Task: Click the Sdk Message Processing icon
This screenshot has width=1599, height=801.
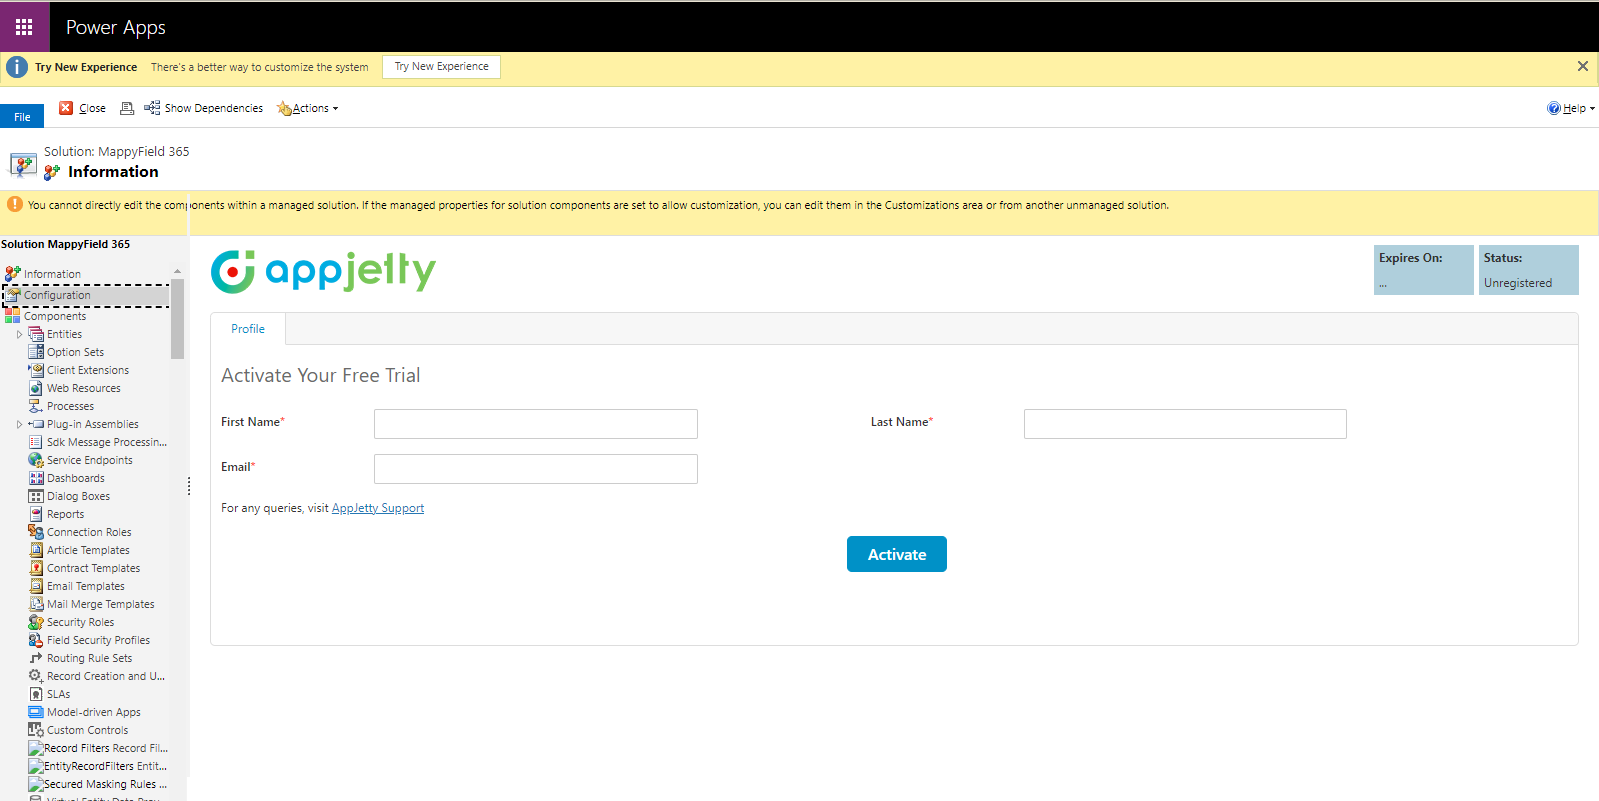Action: [36, 442]
